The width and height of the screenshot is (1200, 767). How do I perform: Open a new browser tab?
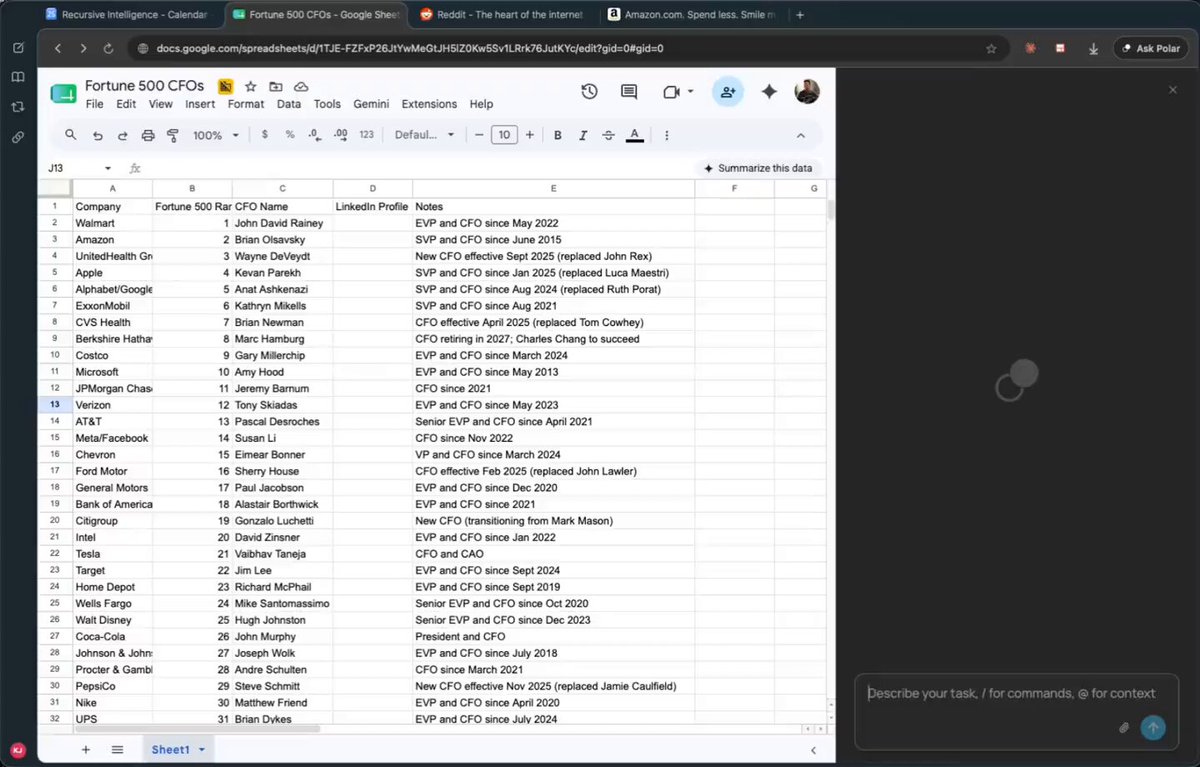point(800,15)
